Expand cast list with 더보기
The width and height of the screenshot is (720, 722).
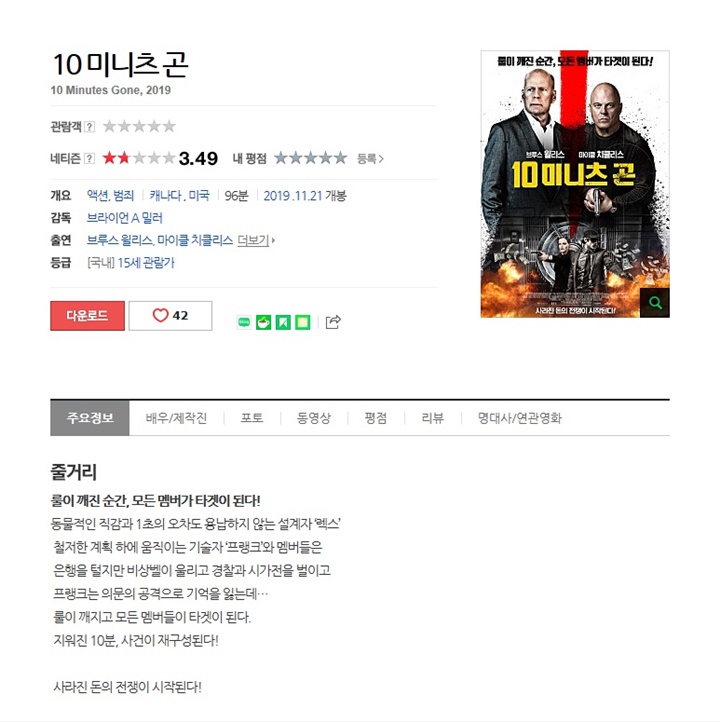tap(256, 240)
